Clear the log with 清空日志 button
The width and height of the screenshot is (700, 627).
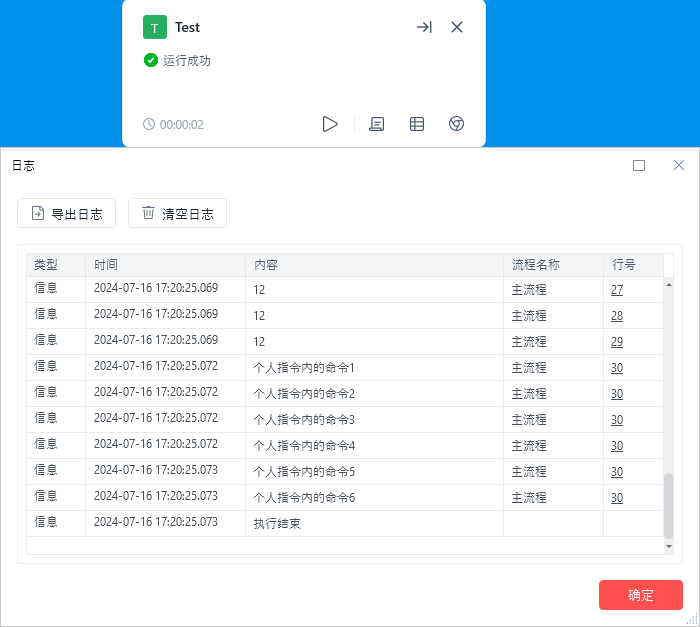click(177, 213)
